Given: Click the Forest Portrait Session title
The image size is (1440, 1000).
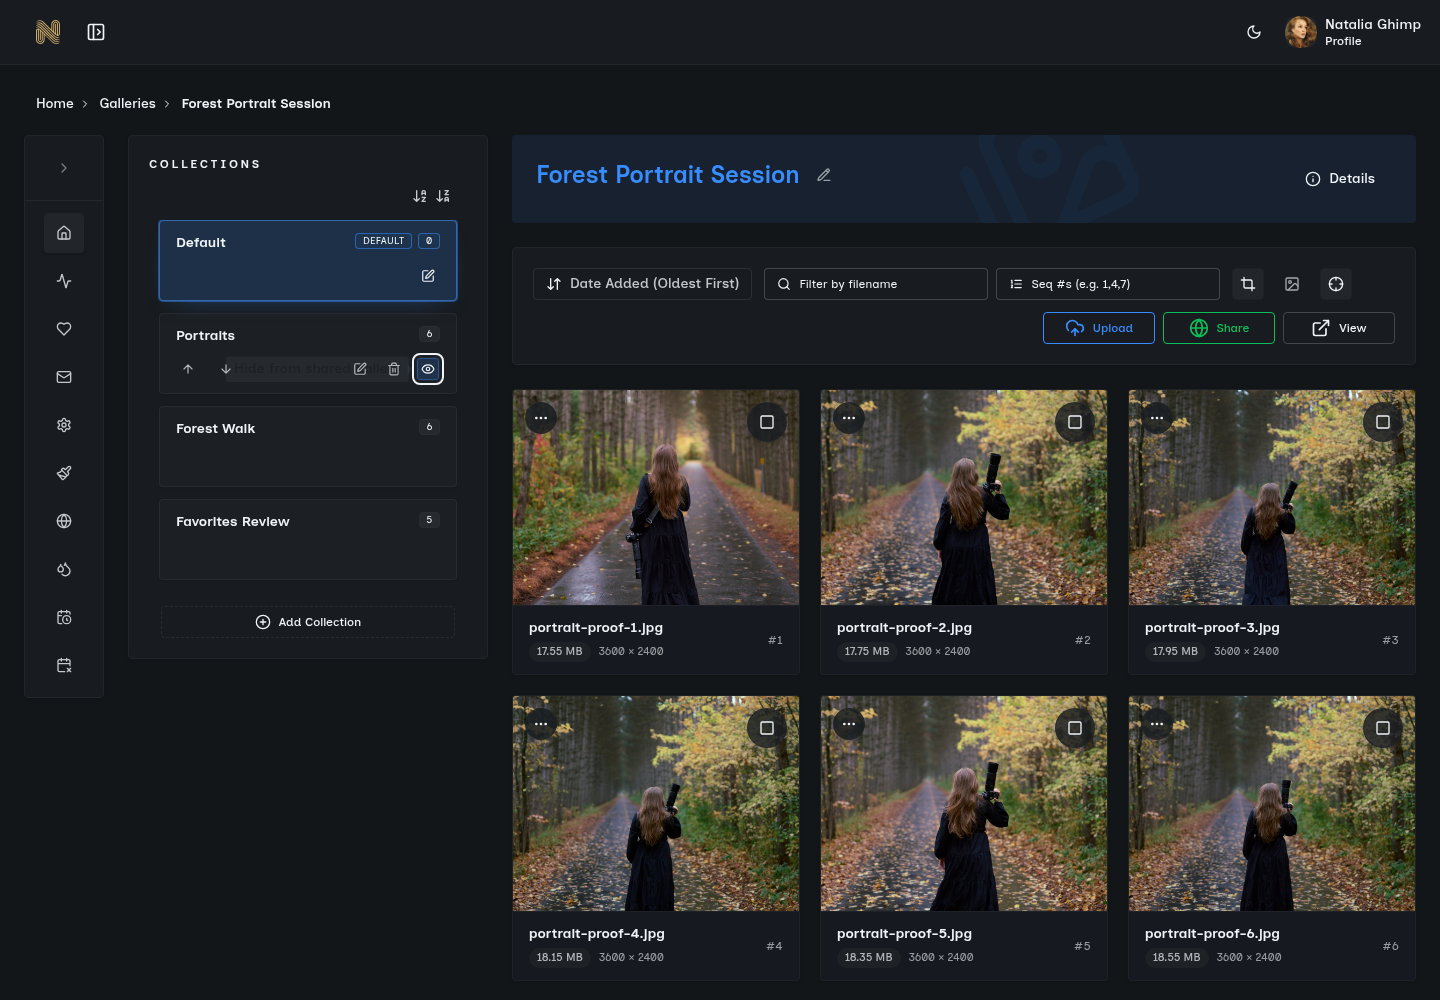Looking at the screenshot, I should [x=668, y=175].
